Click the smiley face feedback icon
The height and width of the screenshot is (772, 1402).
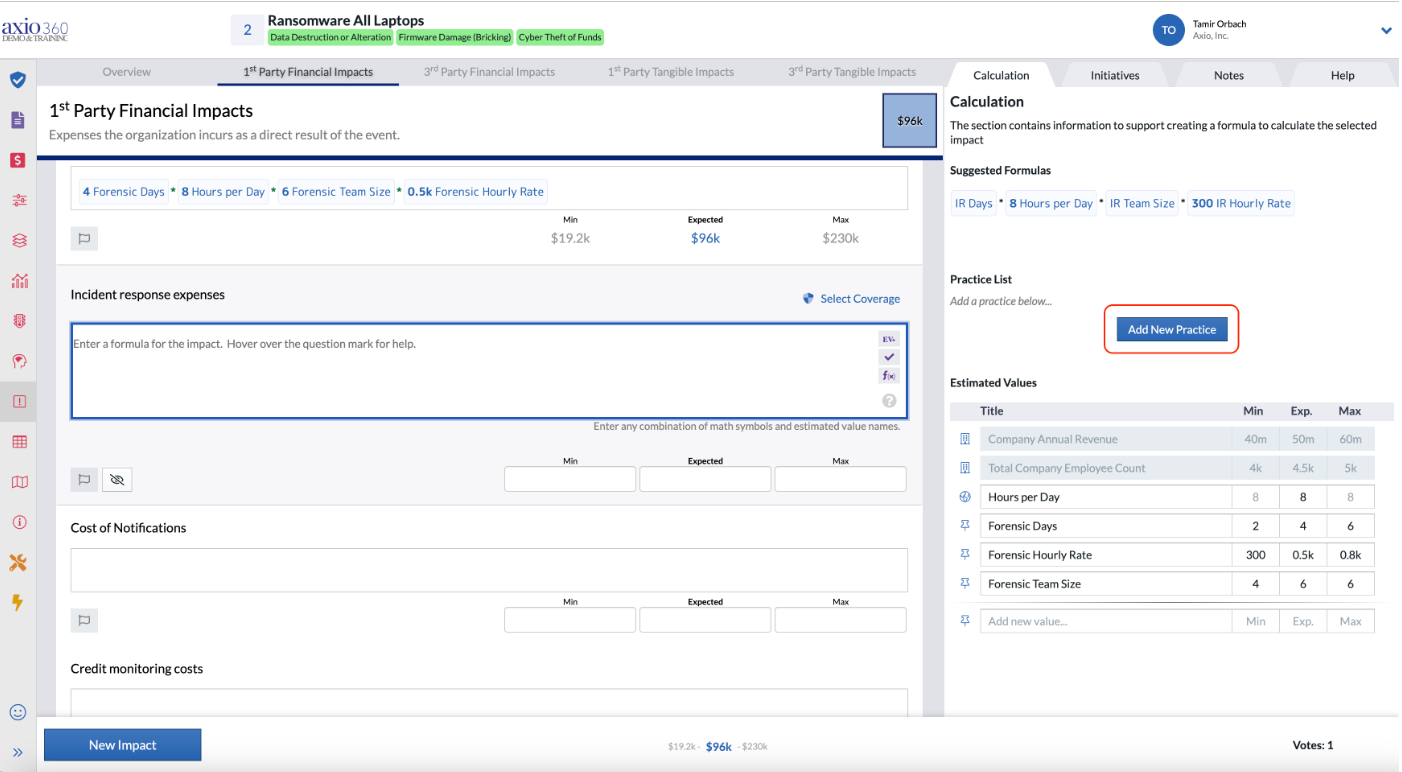click(18, 712)
